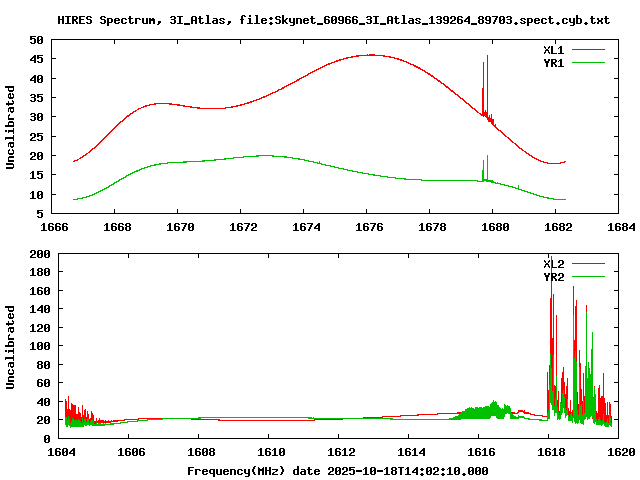This screenshot has width=640, height=480.
Task: Click the 200 tick label on bottom y-axis
Action: point(40,255)
